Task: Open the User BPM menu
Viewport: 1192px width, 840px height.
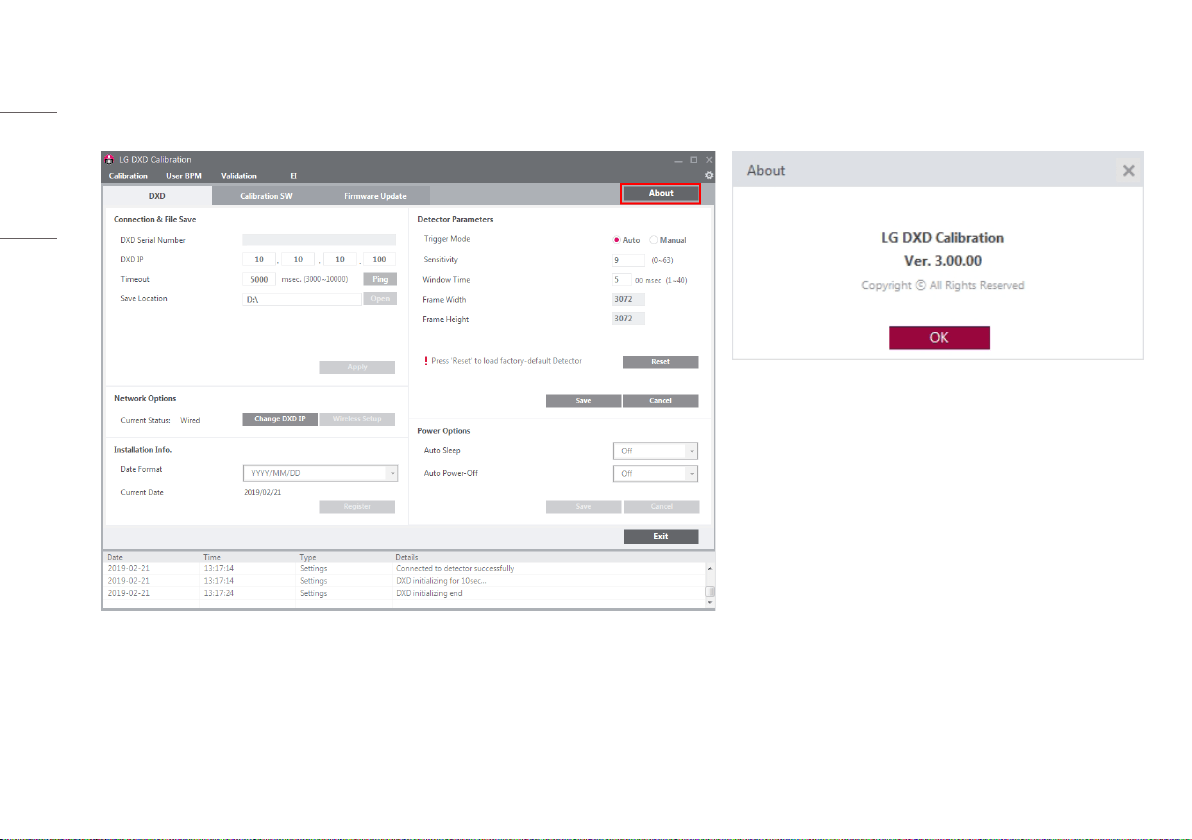Action: 184,176
